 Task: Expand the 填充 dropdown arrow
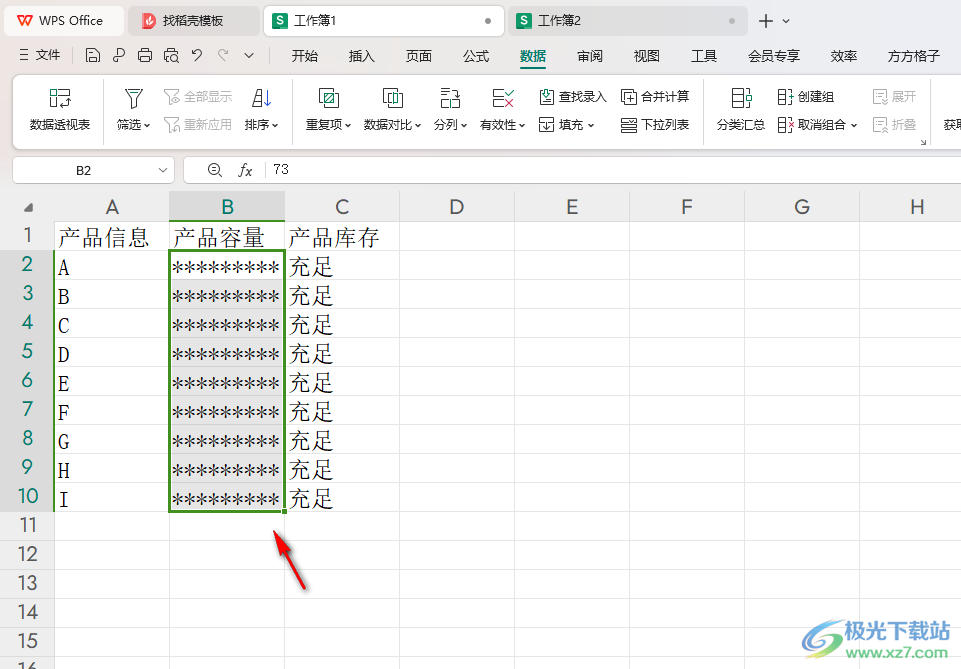[x=591, y=126]
